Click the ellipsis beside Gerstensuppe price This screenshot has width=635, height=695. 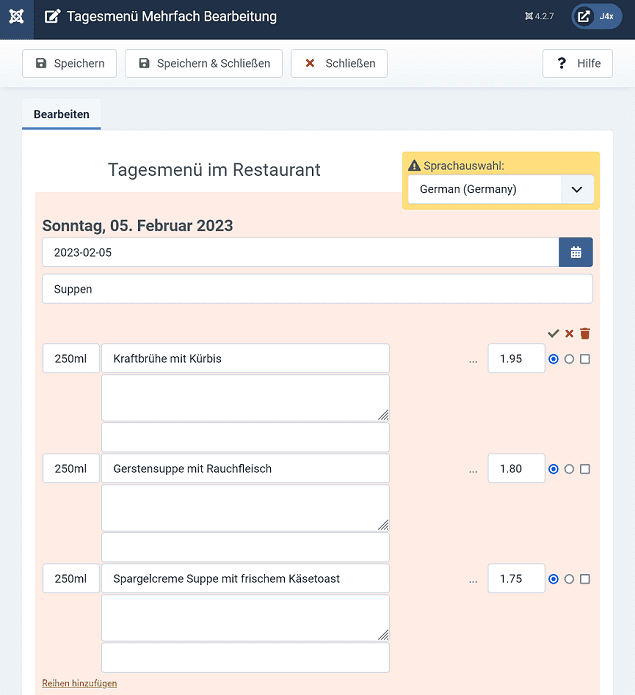coord(473,469)
